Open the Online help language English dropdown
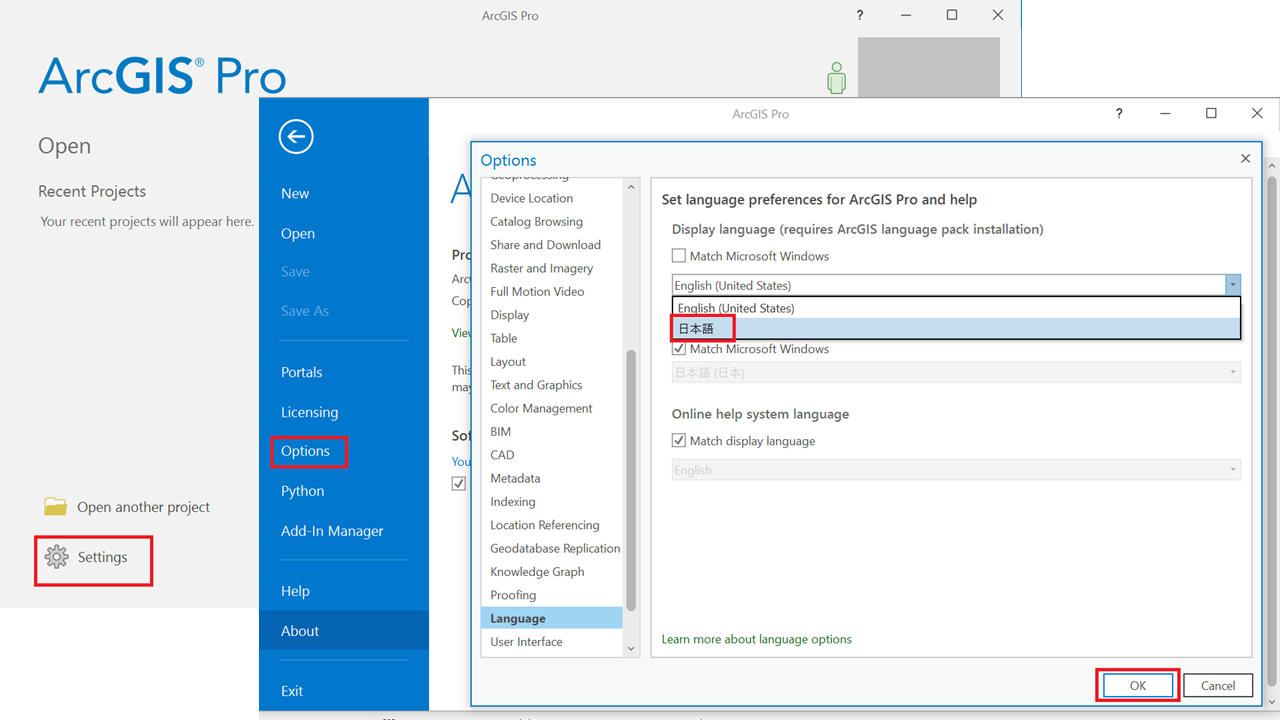Screen dimensions: 1280x720 coord(956,470)
